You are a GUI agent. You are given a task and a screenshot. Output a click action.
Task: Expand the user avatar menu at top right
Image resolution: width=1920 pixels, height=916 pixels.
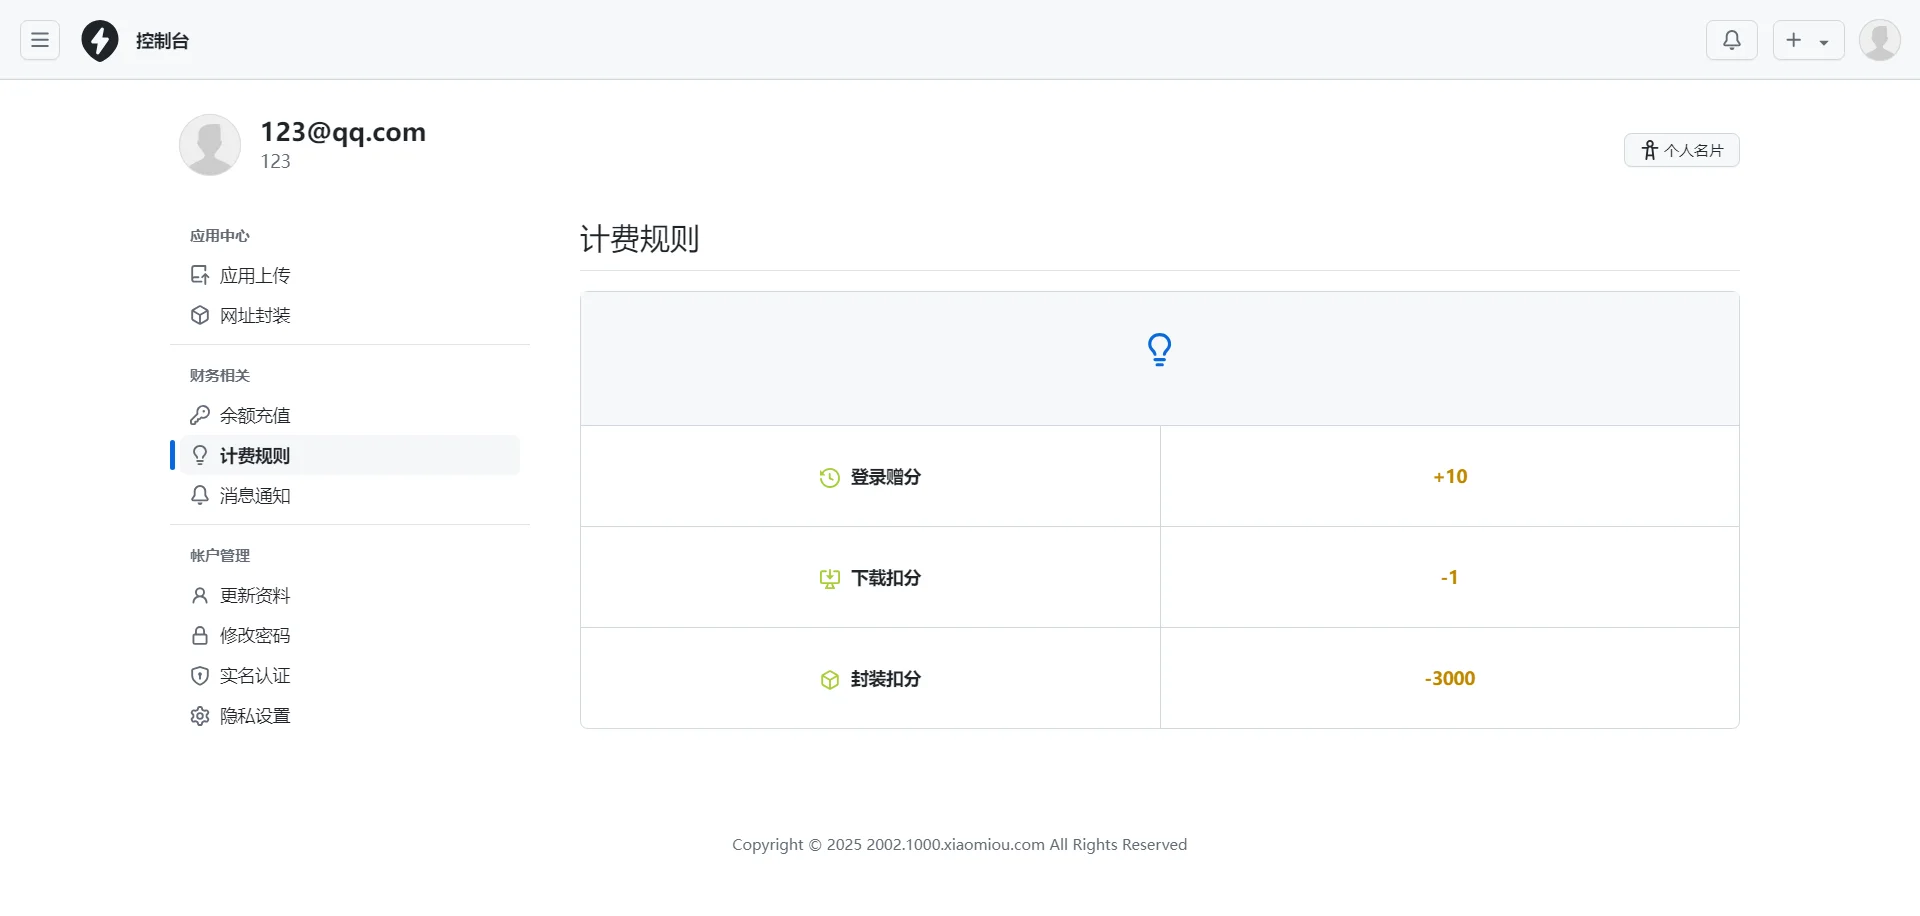coord(1880,40)
